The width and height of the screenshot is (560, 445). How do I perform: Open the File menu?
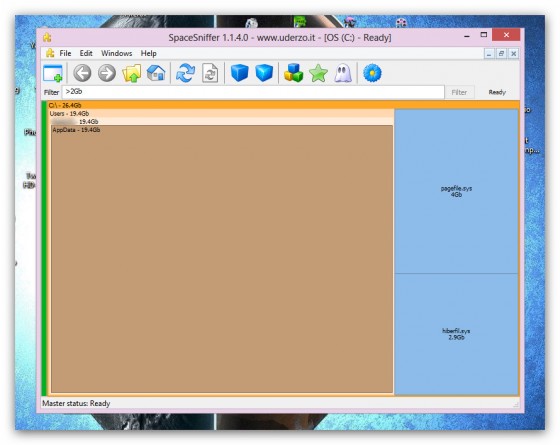(65, 53)
